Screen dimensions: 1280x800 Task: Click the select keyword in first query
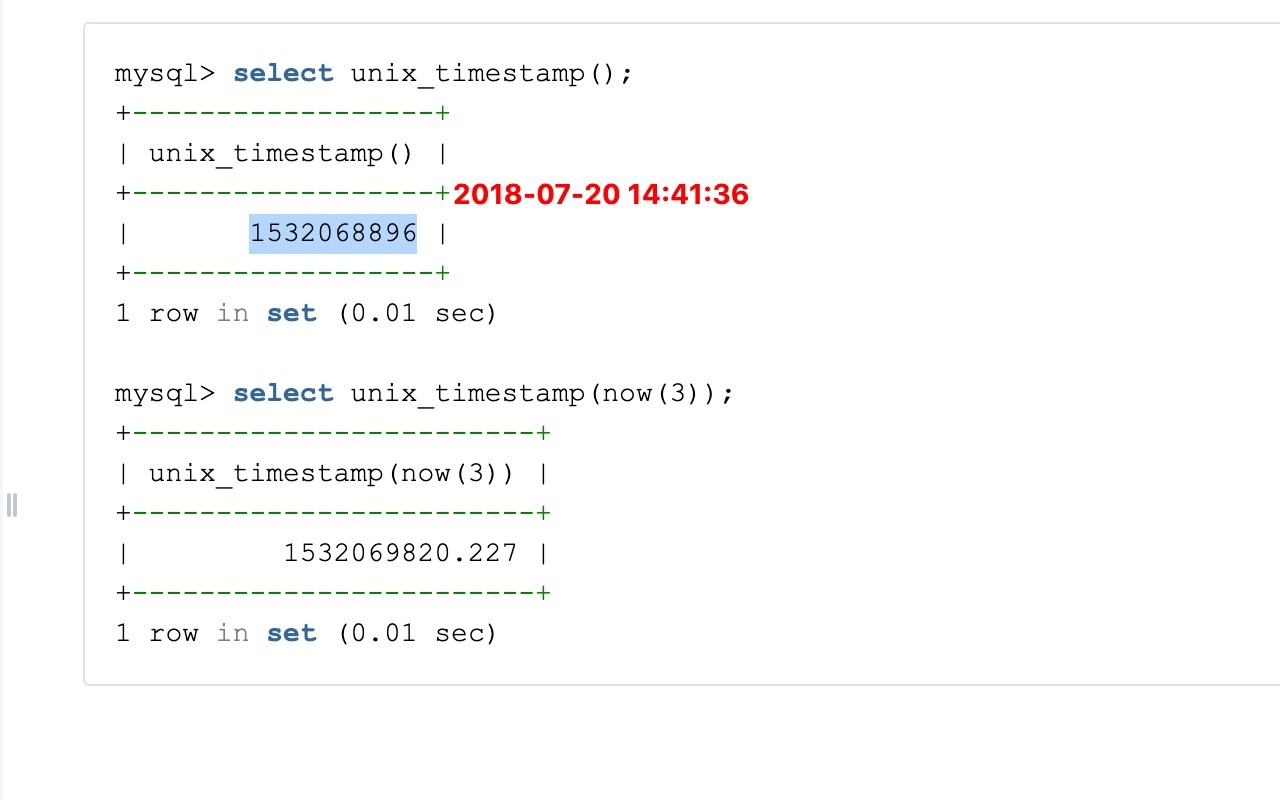283,74
